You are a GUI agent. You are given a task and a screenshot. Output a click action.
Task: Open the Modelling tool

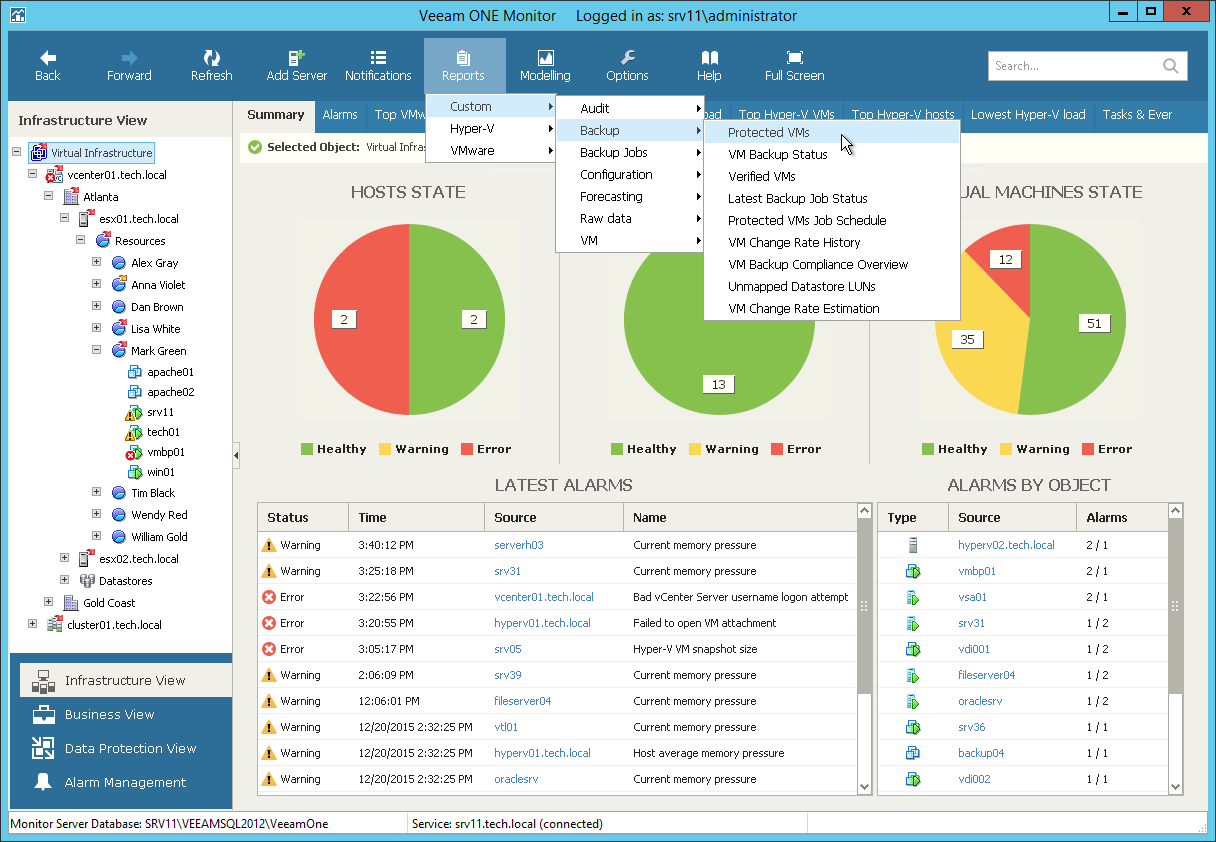click(x=545, y=66)
